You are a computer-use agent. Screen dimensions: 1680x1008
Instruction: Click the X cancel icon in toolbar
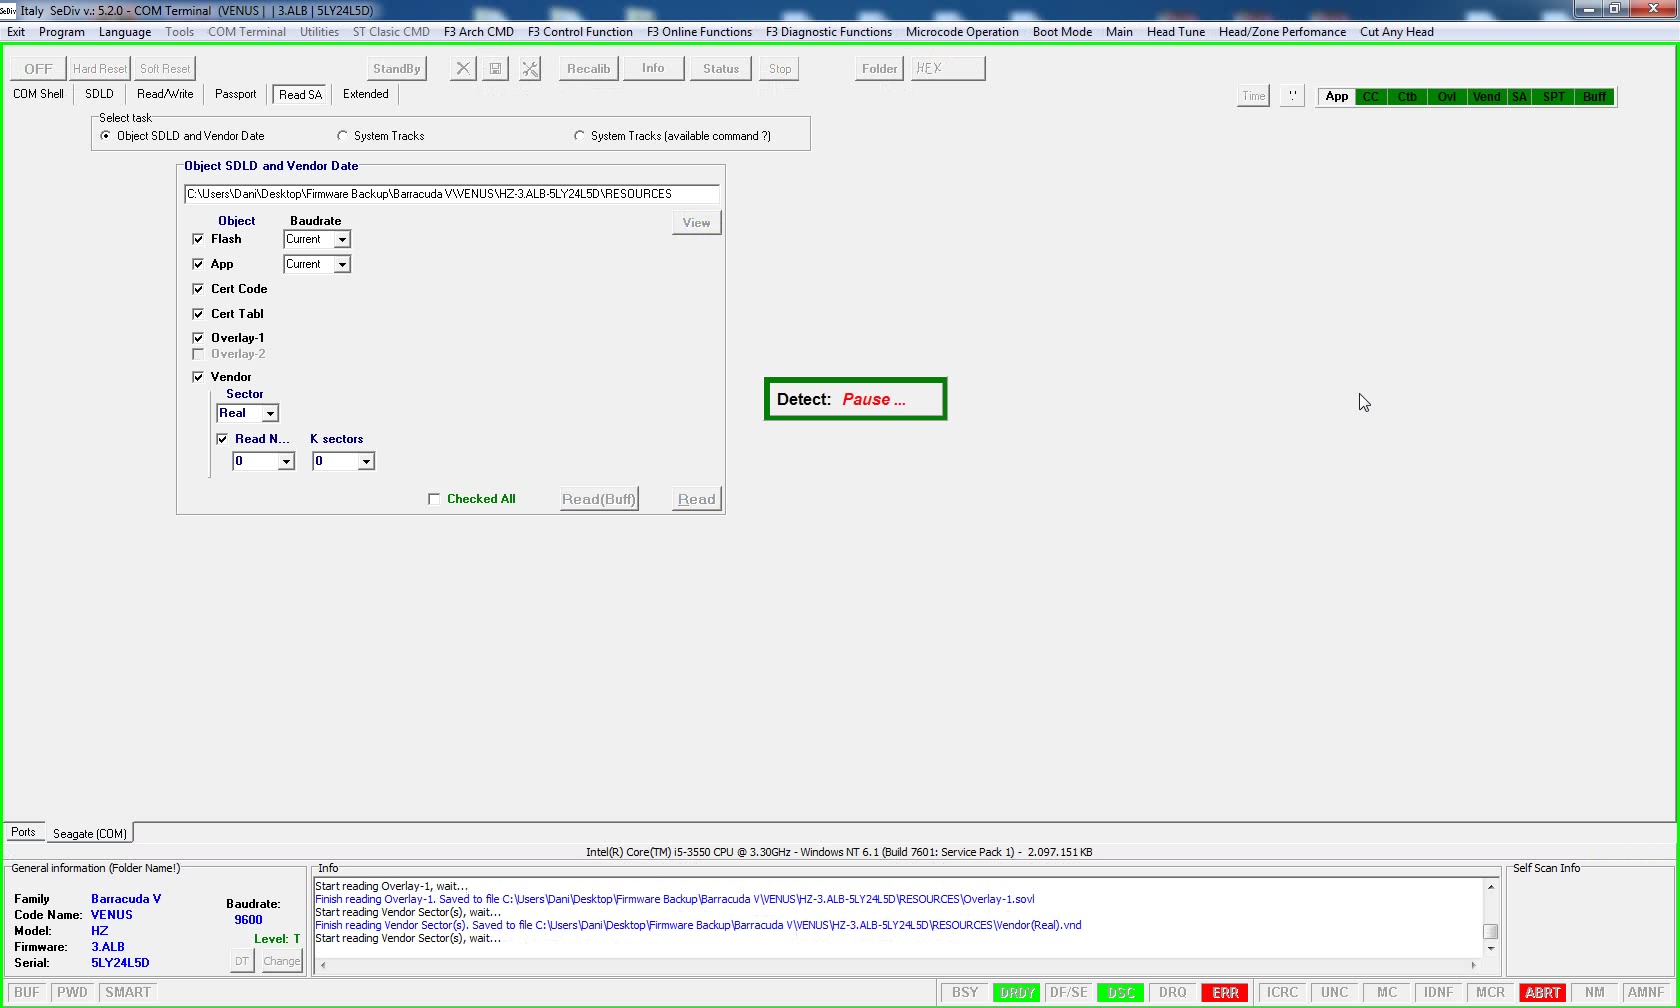pos(462,69)
